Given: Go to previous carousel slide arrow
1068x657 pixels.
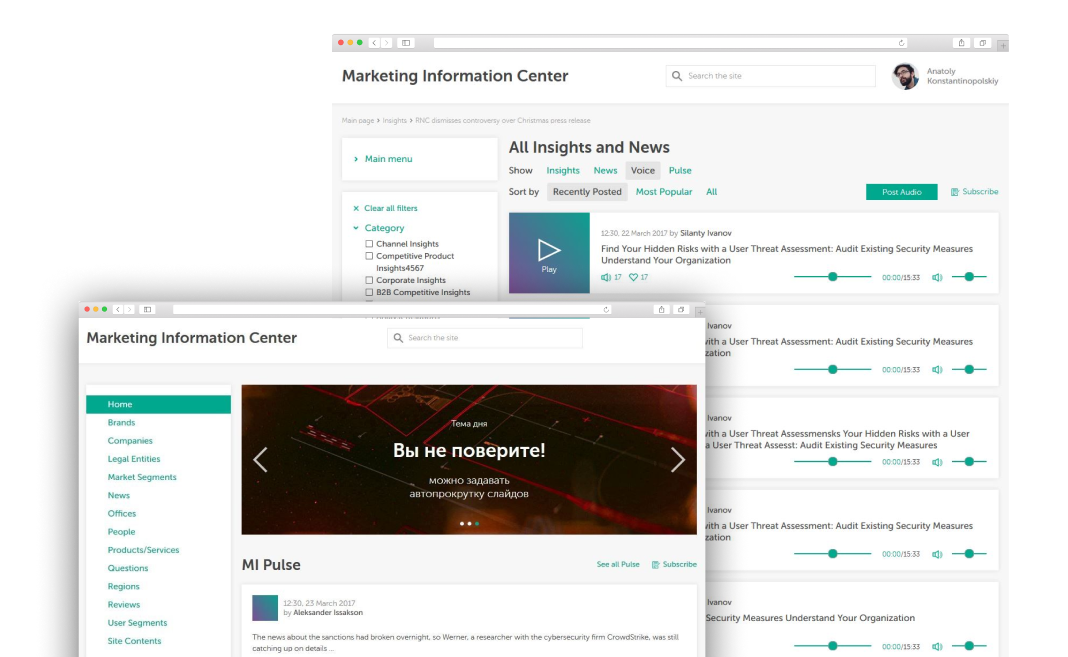Looking at the screenshot, I should tap(260, 460).
